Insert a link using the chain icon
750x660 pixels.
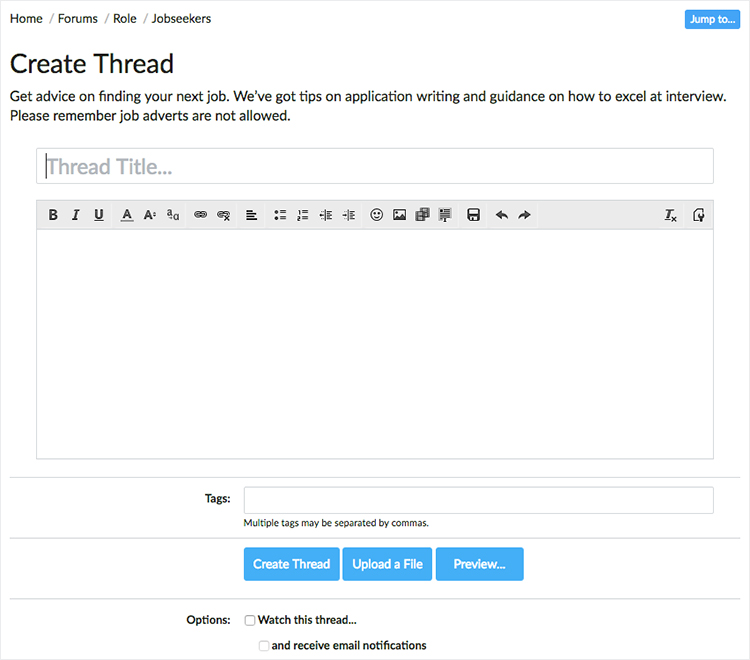[200, 215]
